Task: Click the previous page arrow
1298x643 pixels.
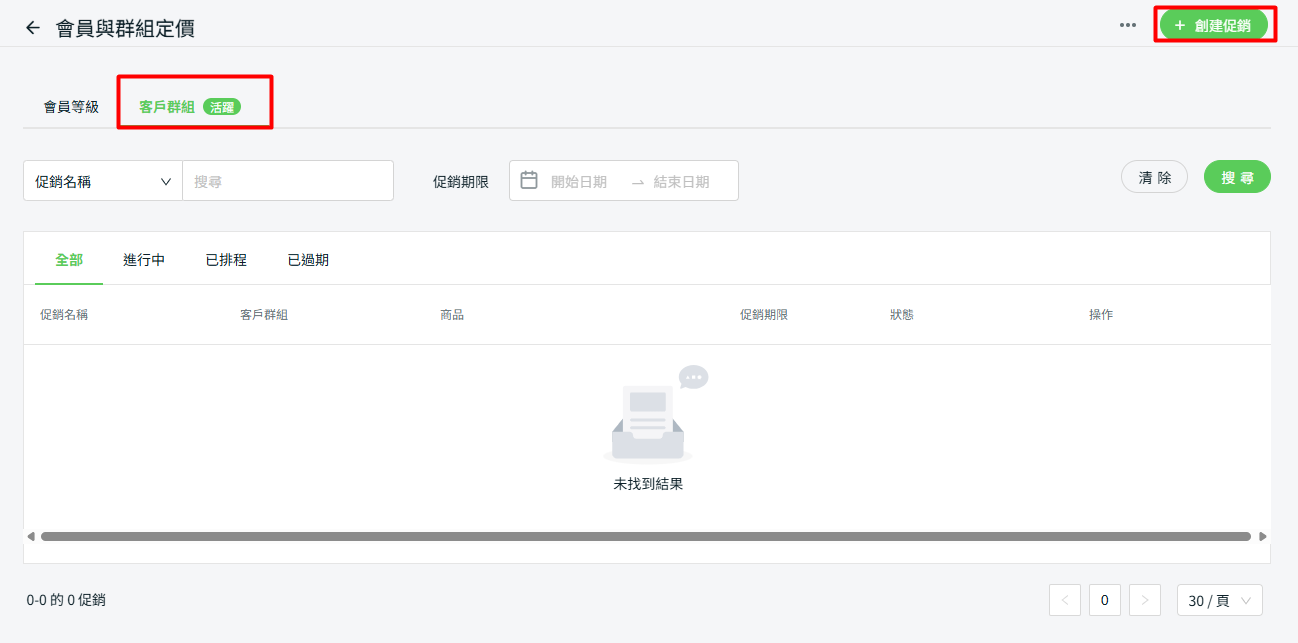Action: tap(1065, 600)
